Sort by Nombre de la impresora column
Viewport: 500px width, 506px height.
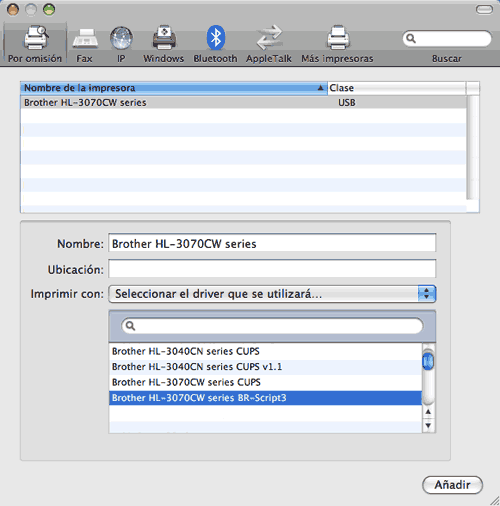point(174,88)
